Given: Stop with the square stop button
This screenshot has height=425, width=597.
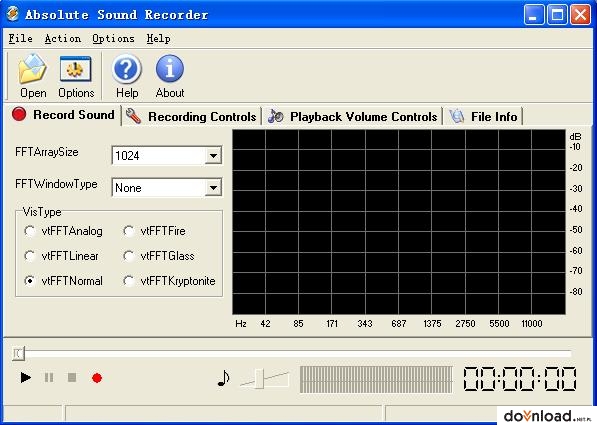Looking at the screenshot, I should (72, 377).
